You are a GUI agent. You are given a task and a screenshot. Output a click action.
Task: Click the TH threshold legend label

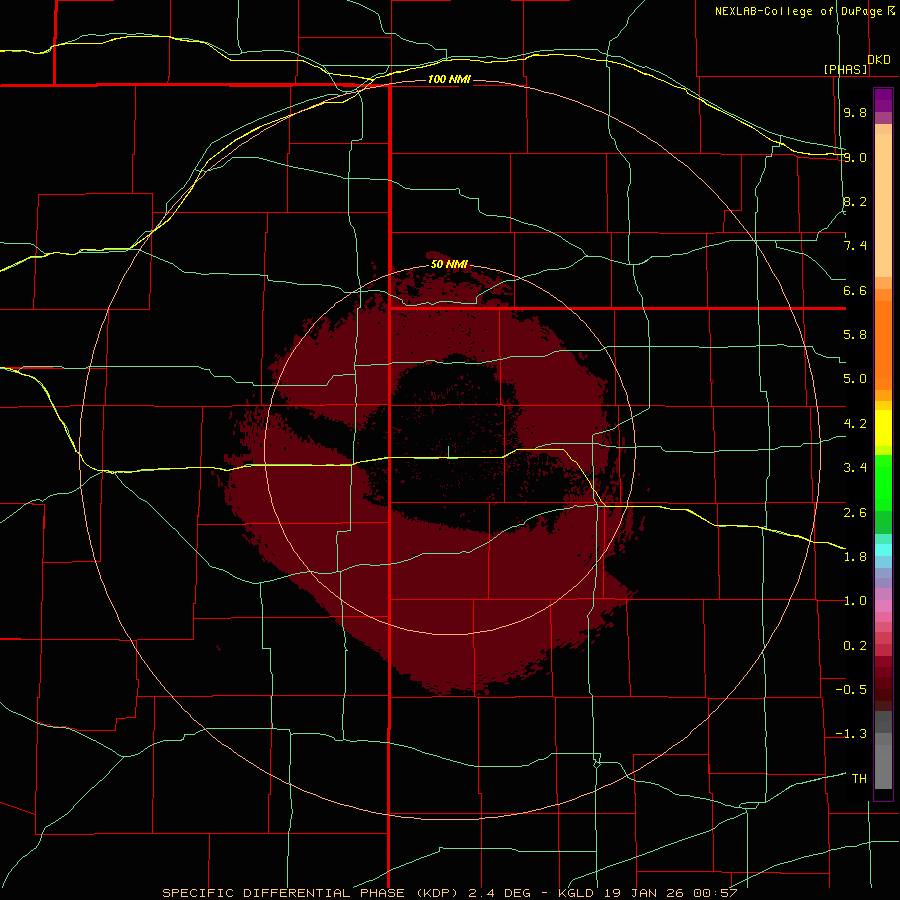pyautogui.click(x=859, y=779)
